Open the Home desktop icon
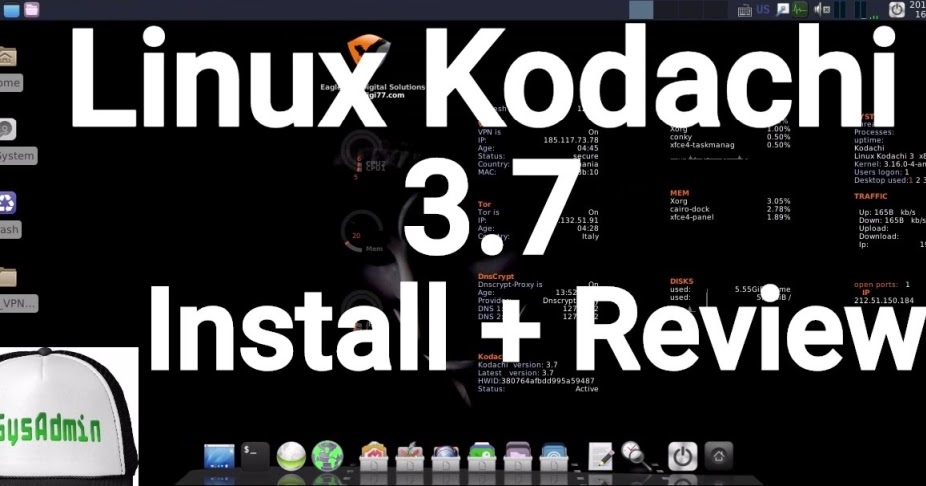The image size is (926, 486). click(x=9, y=68)
